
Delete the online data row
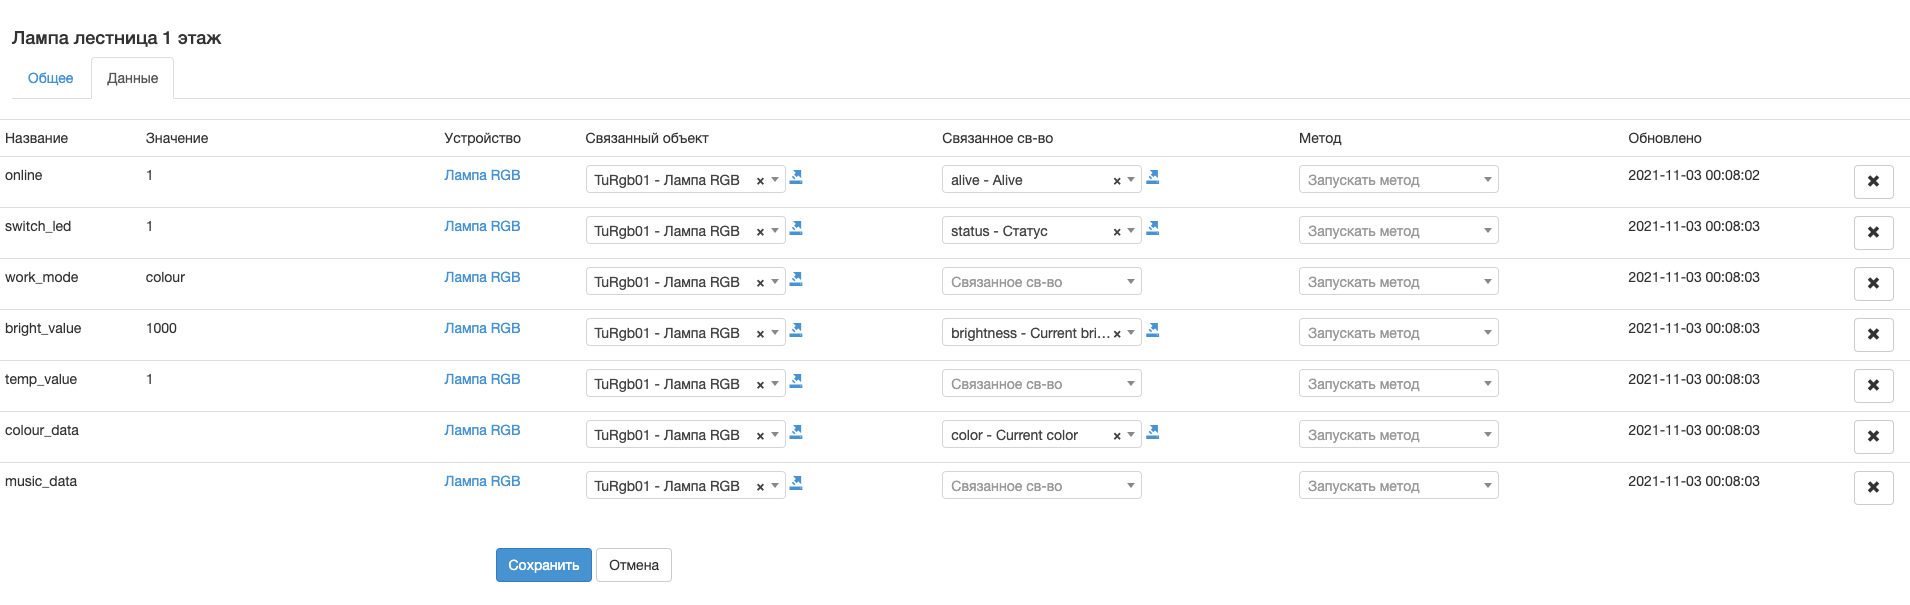tap(1873, 181)
